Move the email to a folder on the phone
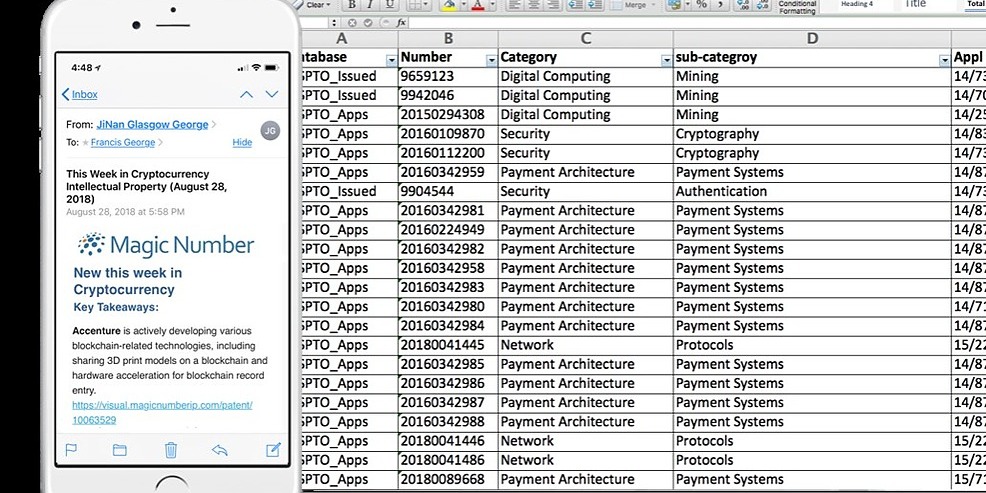The height and width of the screenshot is (493, 986). [x=119, y=450]
